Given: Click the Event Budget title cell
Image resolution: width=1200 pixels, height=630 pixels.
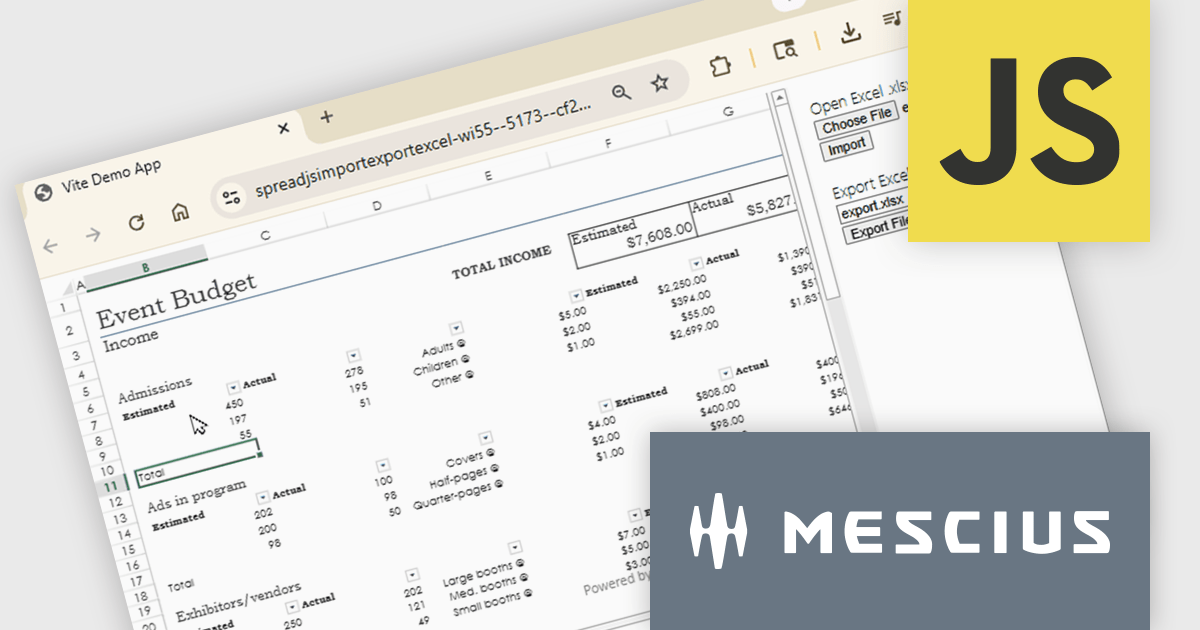Looking at the screenshot, I should (x=176, y=301).
